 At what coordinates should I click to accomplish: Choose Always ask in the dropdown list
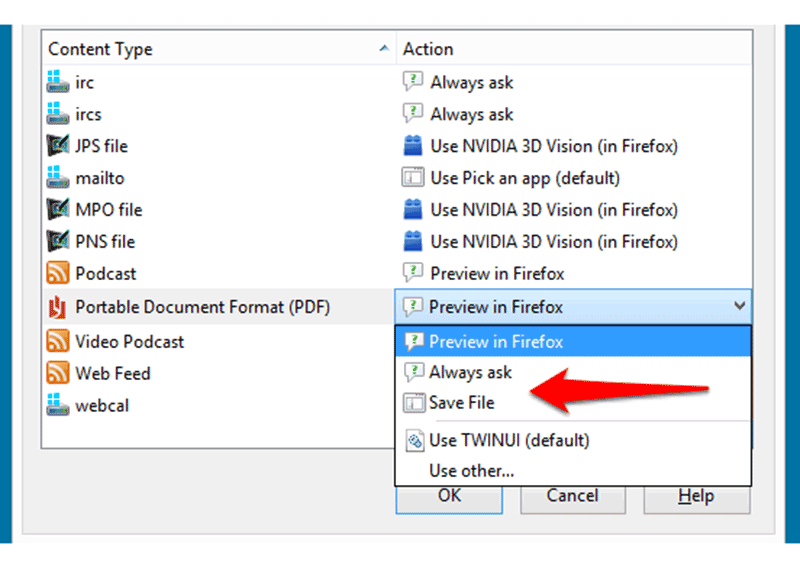coord(470,373)
